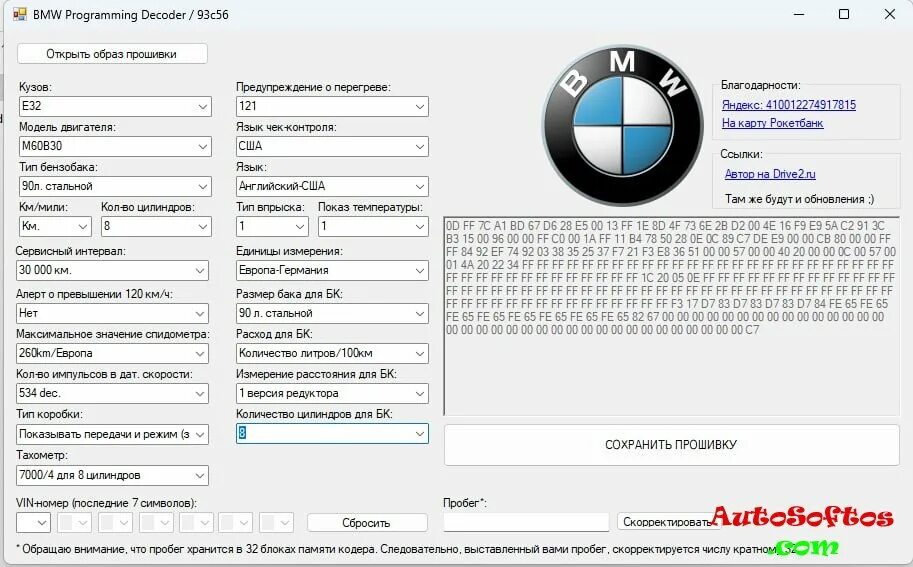
Task: Click 'Открыть образ прошивки' button
Action: [x=112, y=54]
